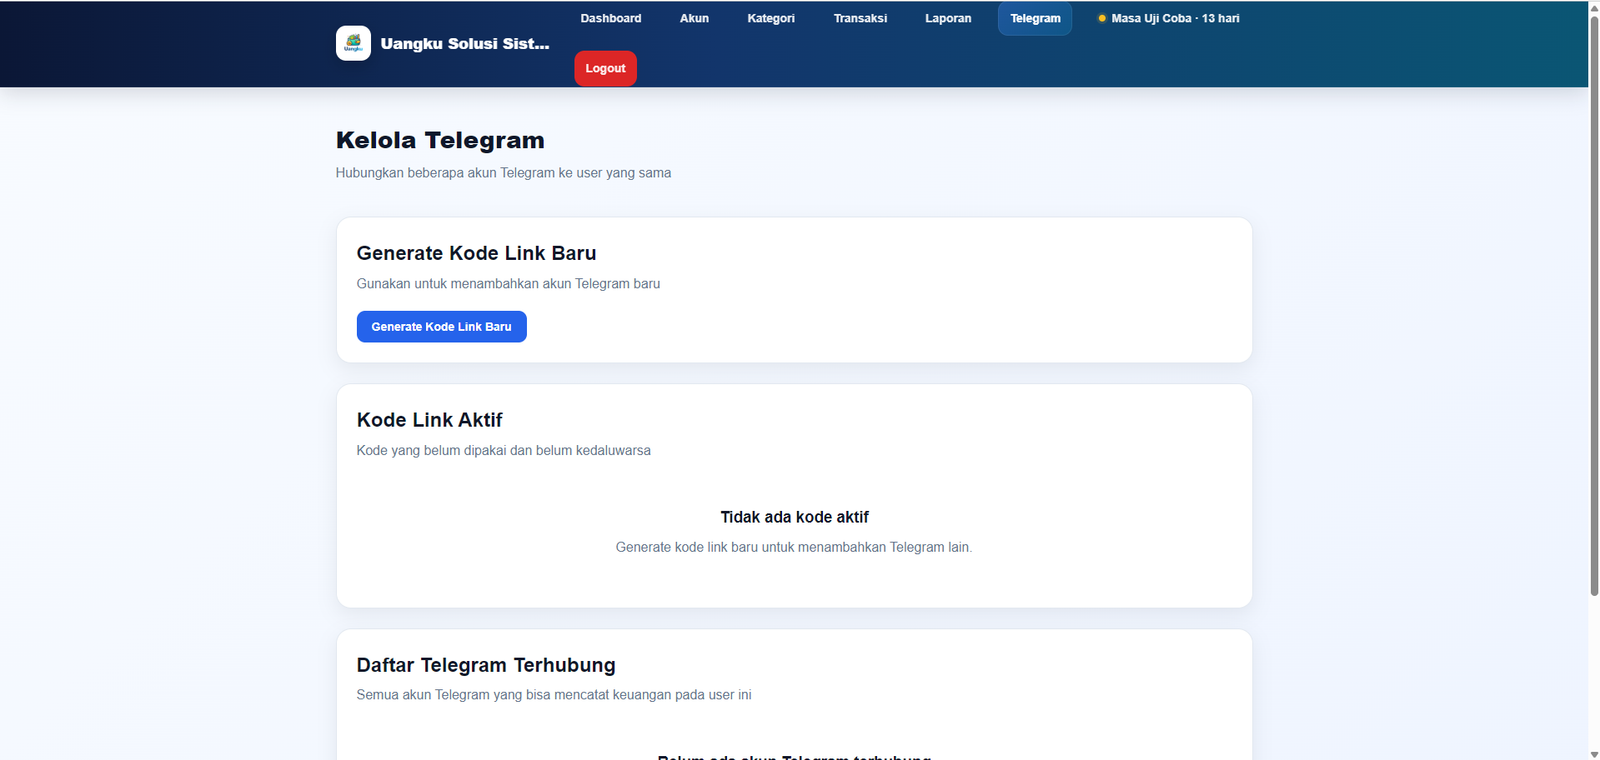Click the text 'Generate kode link baru untuk menambahkan Telegram lain.'
Screen dimensions: 1600x760
[794, 547]
